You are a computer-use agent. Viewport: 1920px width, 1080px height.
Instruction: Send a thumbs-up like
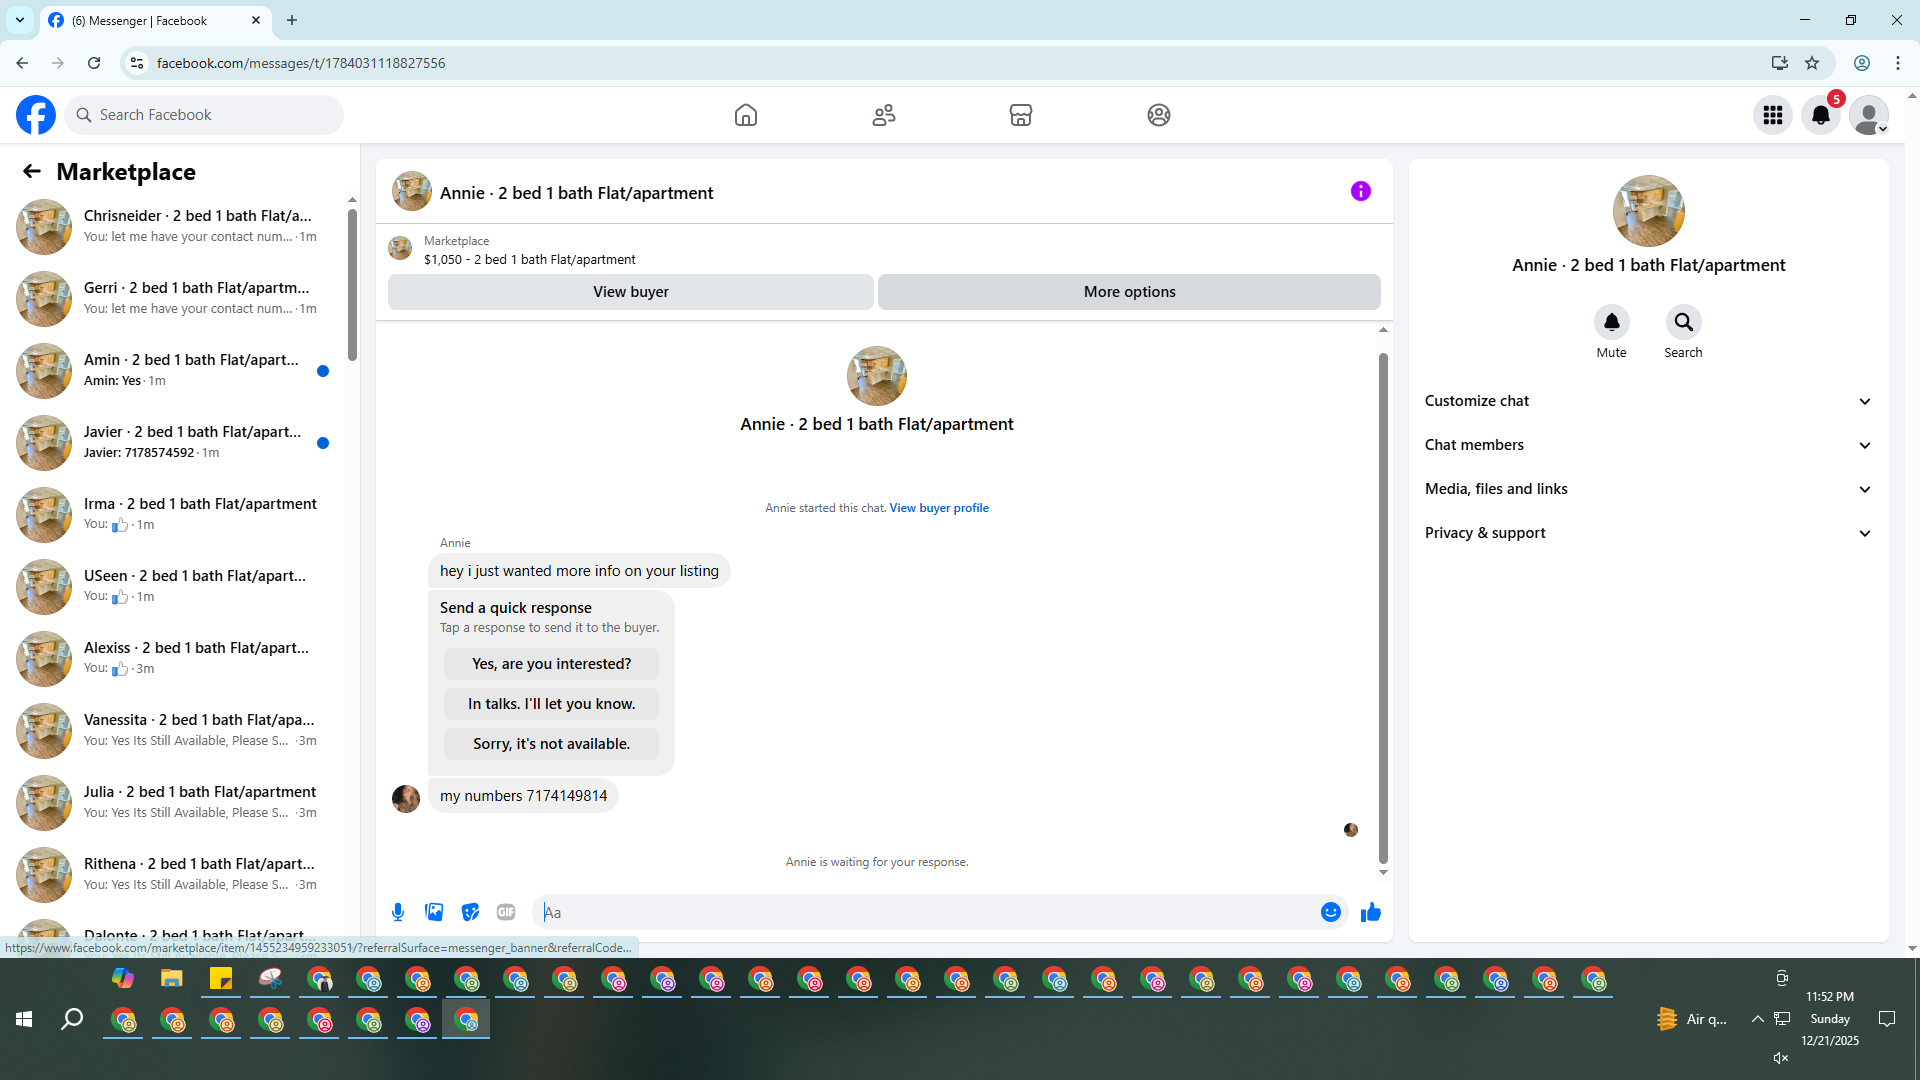1370,912
